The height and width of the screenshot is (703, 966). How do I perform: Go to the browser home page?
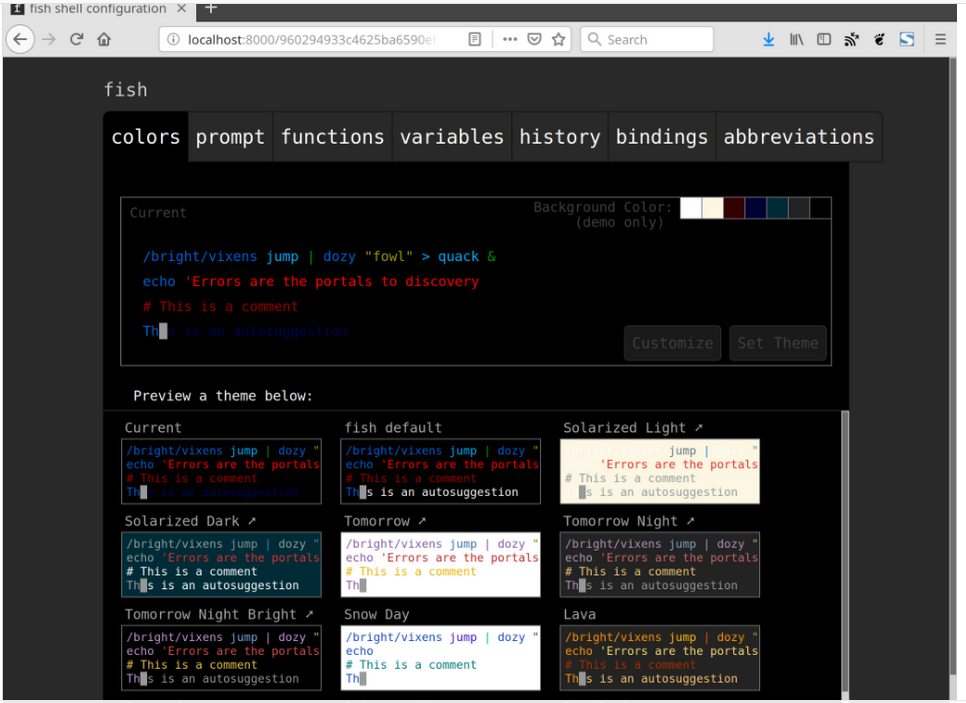click(x=104, y=40)
